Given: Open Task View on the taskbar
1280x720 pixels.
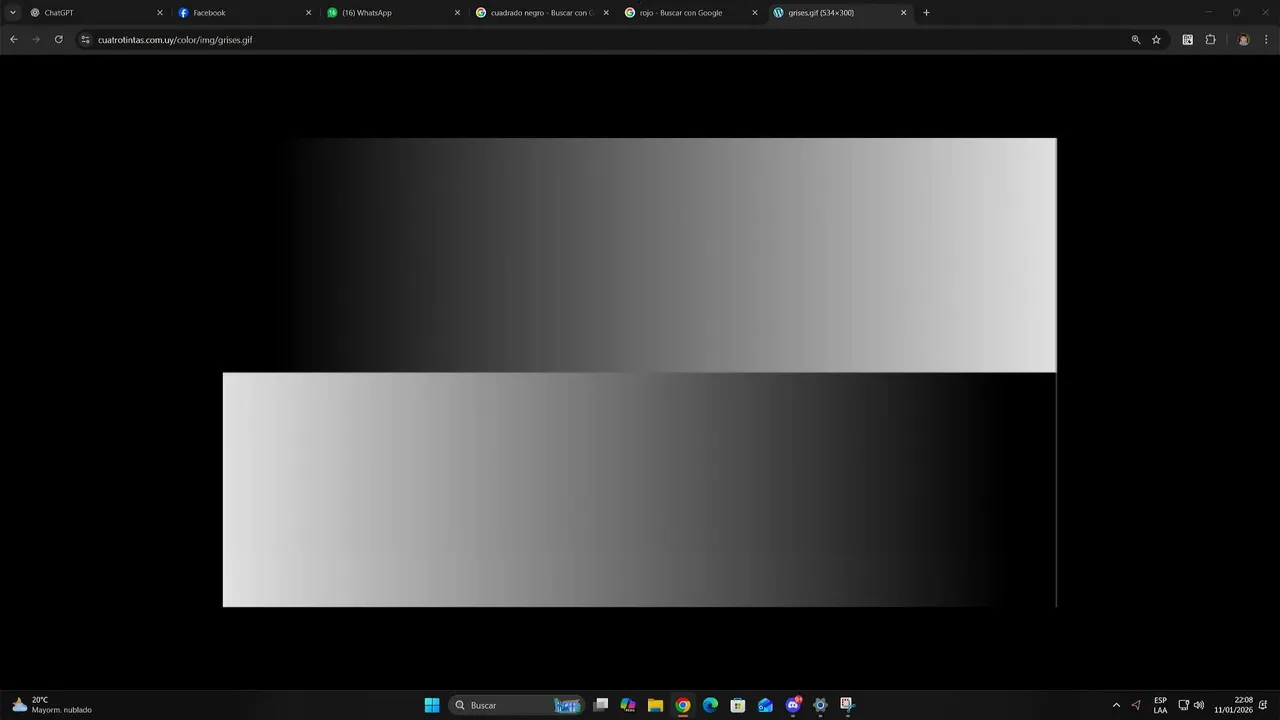Looking at the screenshot, I should pyautogui.click(x=601, y=705).
